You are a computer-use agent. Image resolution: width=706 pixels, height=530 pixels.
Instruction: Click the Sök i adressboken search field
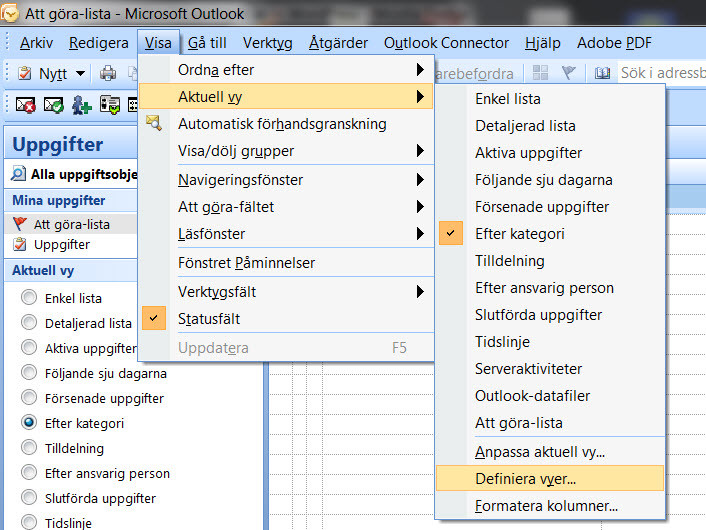[660, 73]
